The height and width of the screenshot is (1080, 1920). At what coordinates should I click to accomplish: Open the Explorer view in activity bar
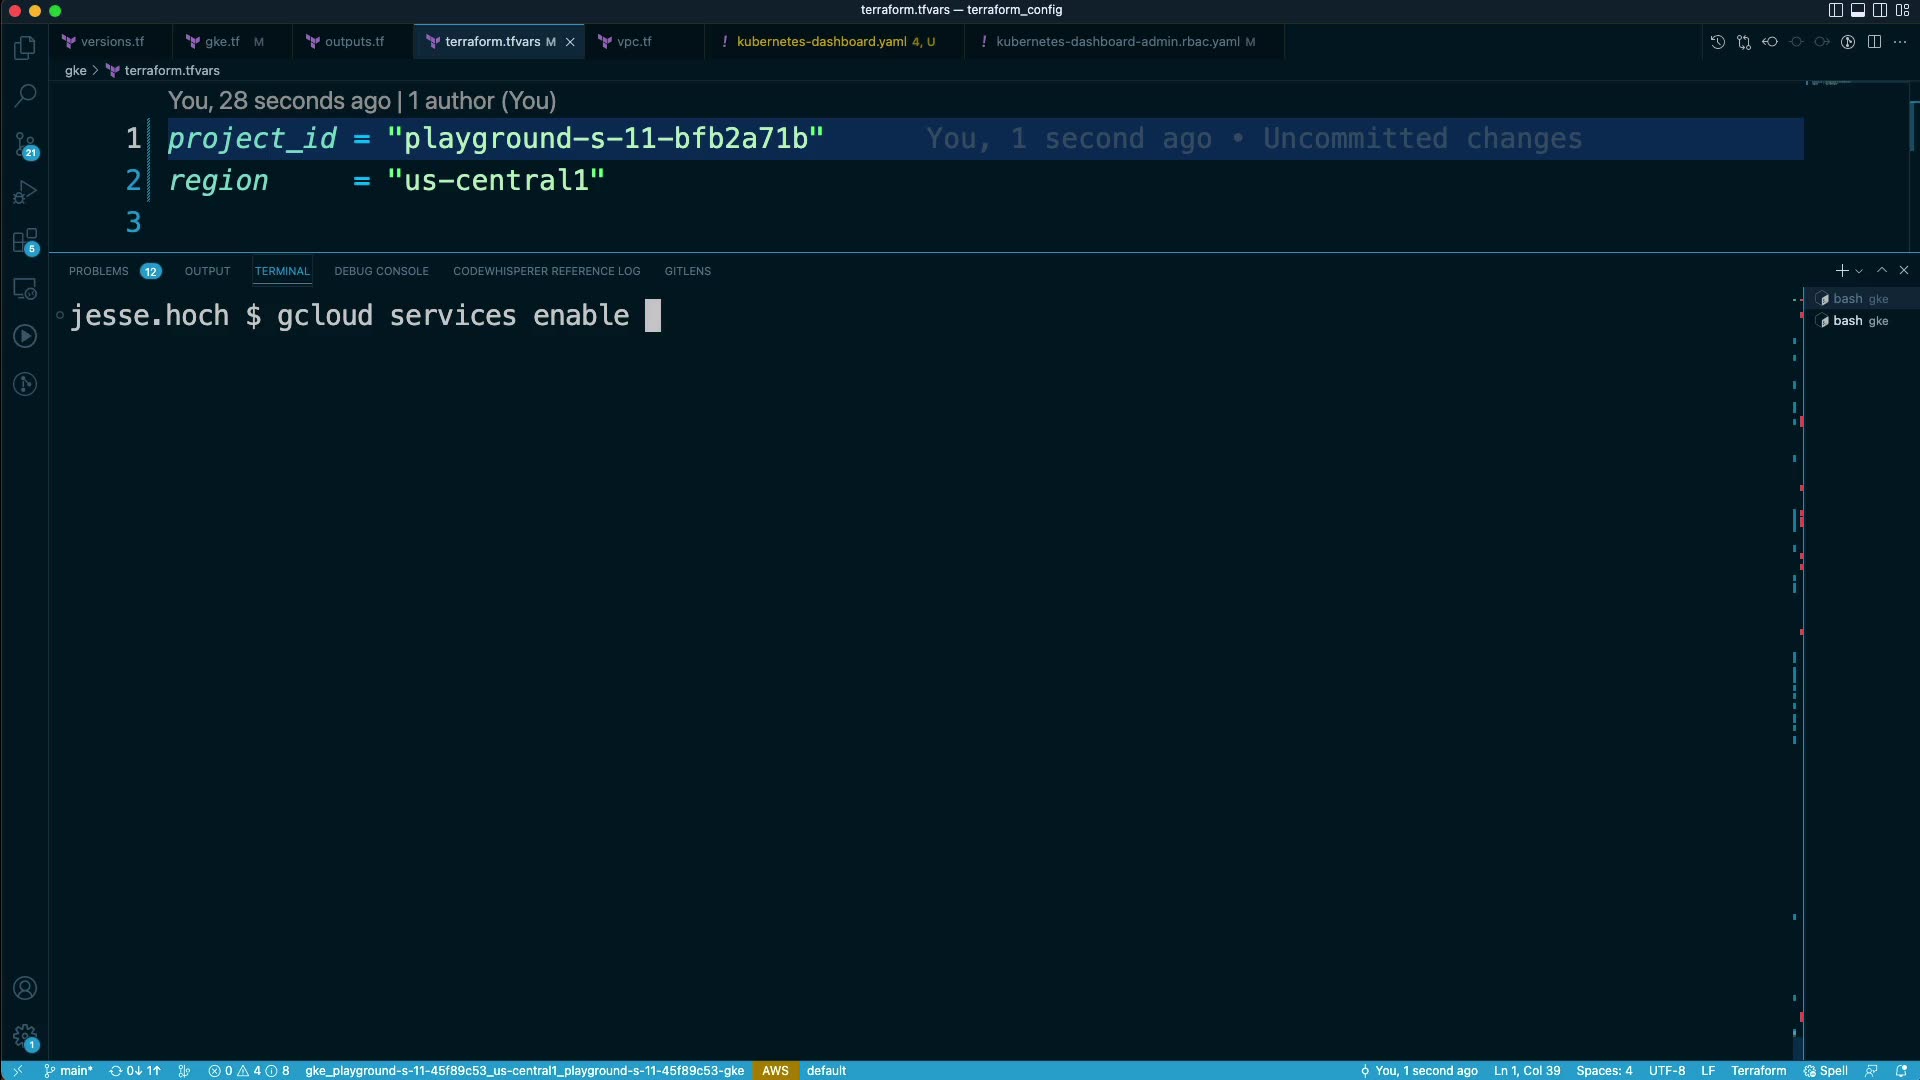[x=25, y=48]
